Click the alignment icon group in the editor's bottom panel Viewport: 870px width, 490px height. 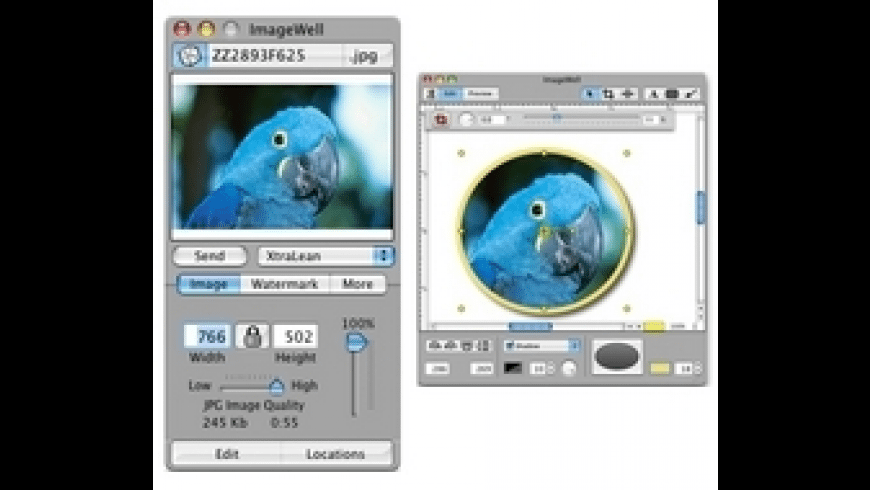(458, 345)
